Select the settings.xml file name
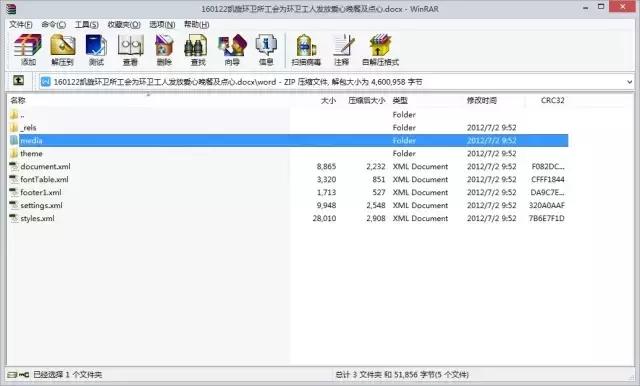The width and height of the screenshot is (640, 386). 42,205
